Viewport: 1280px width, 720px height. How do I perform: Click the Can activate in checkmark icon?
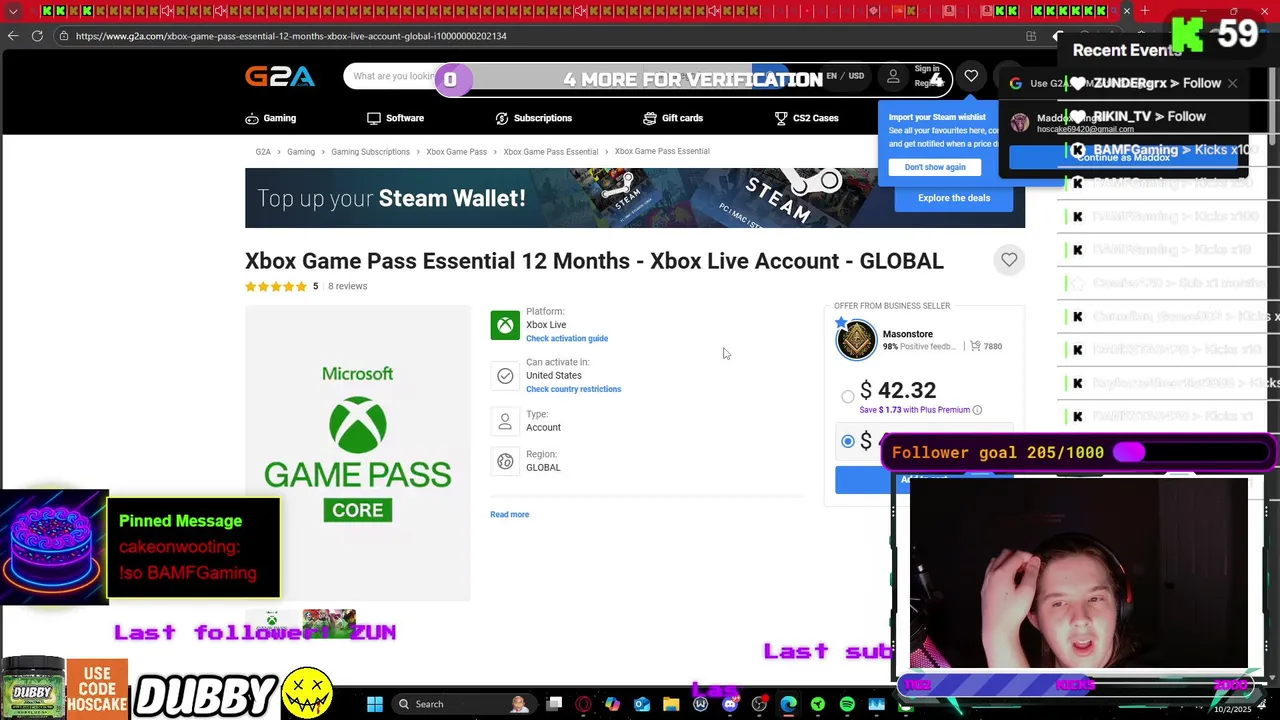tap(505, 376)
